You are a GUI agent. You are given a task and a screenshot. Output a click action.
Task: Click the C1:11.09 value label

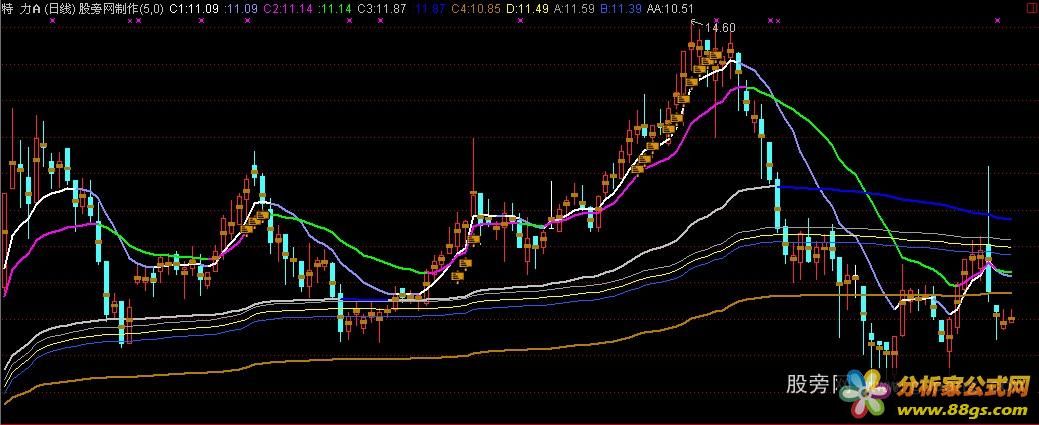[x=195, y=9]
